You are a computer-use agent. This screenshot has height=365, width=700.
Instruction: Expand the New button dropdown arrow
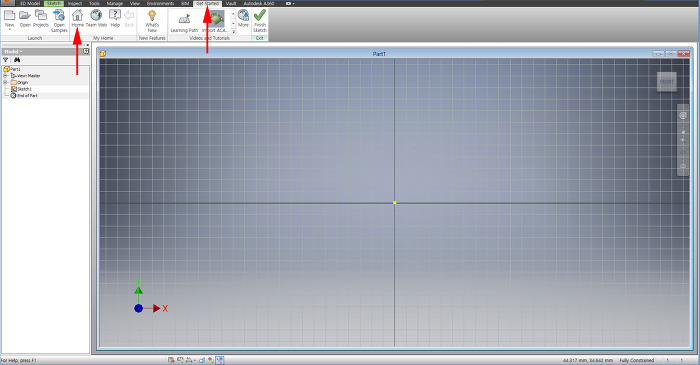click(9, 29)
